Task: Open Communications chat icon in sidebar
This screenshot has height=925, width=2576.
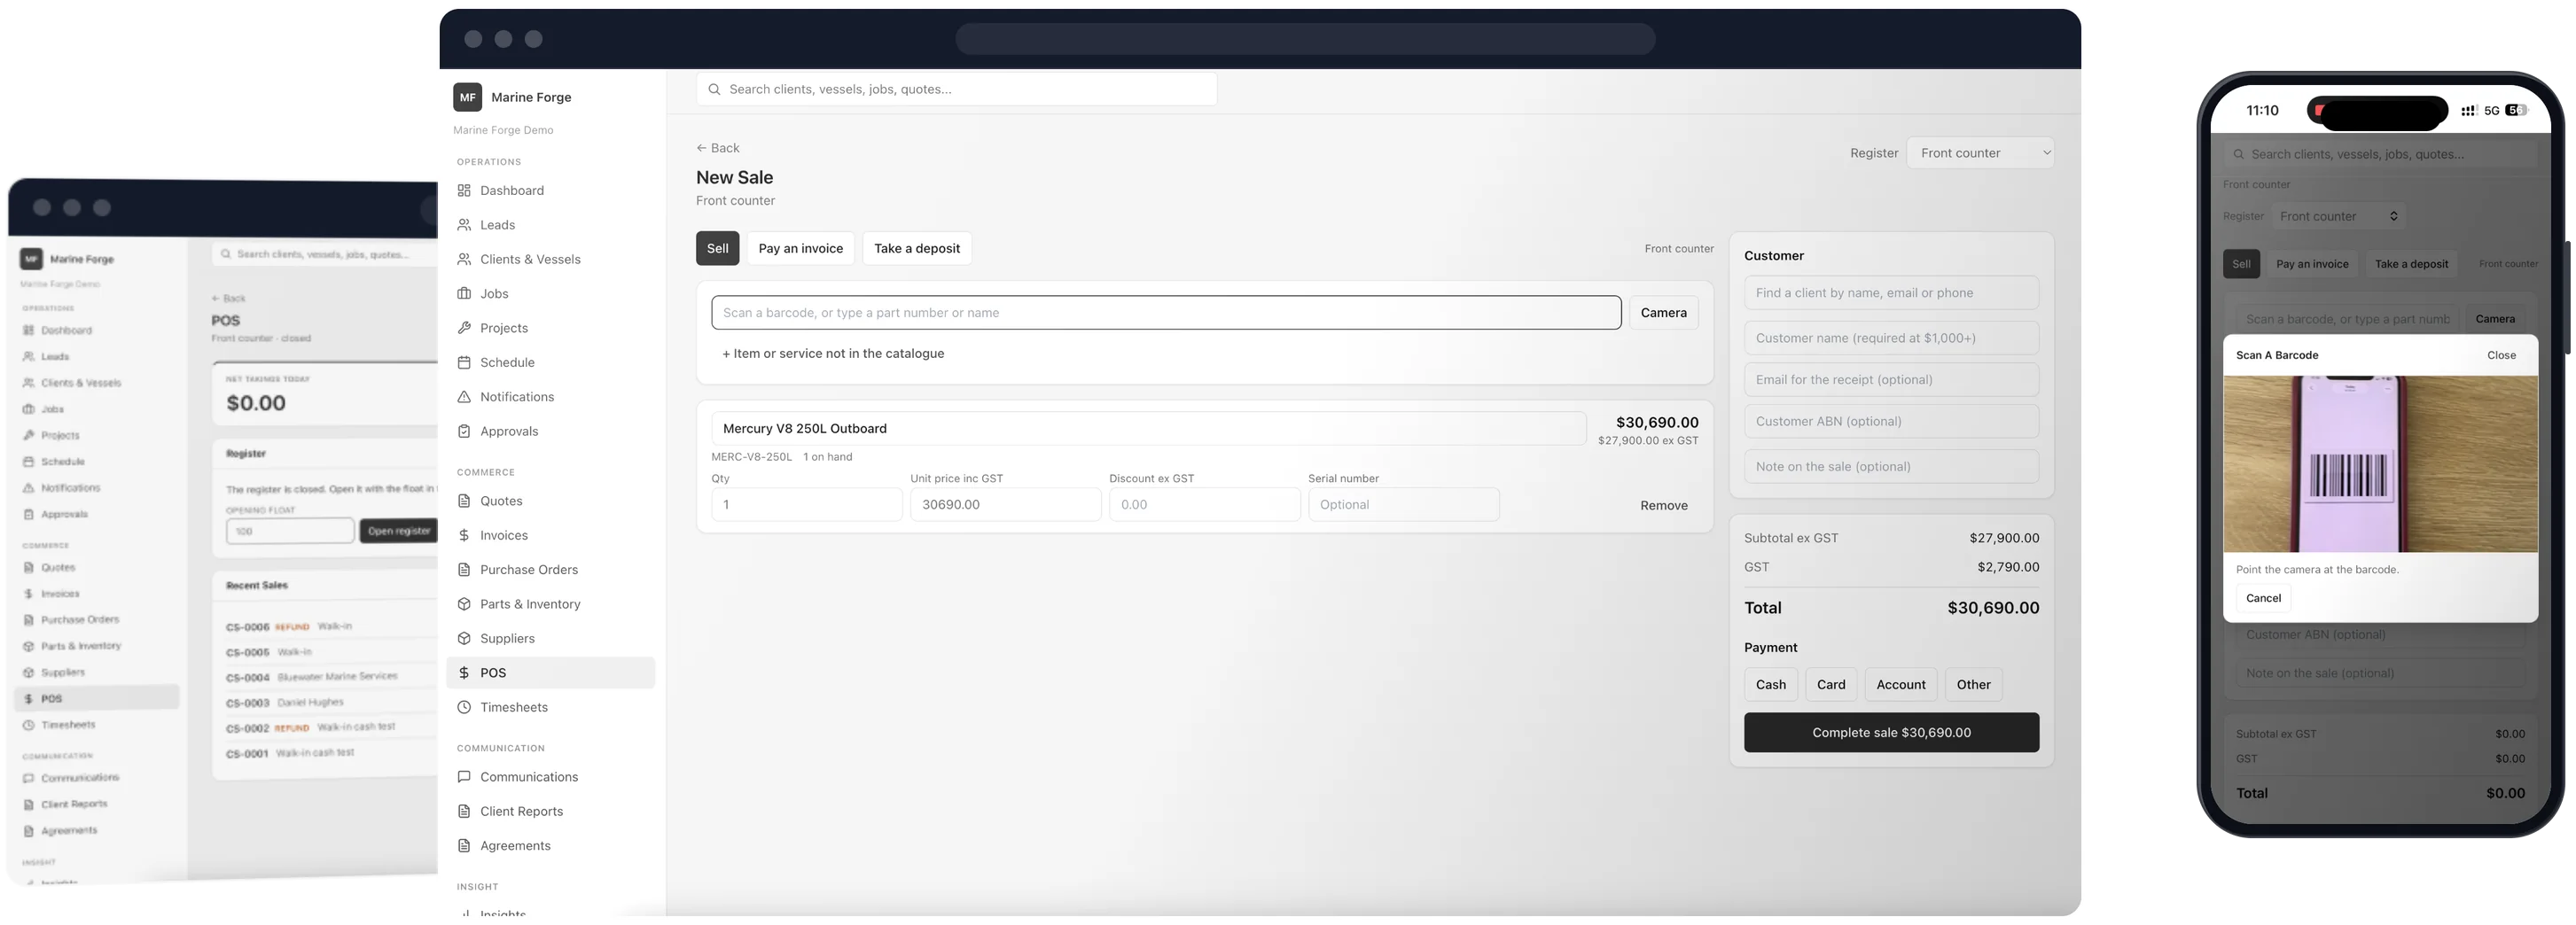Action: [x=464, y=777]
